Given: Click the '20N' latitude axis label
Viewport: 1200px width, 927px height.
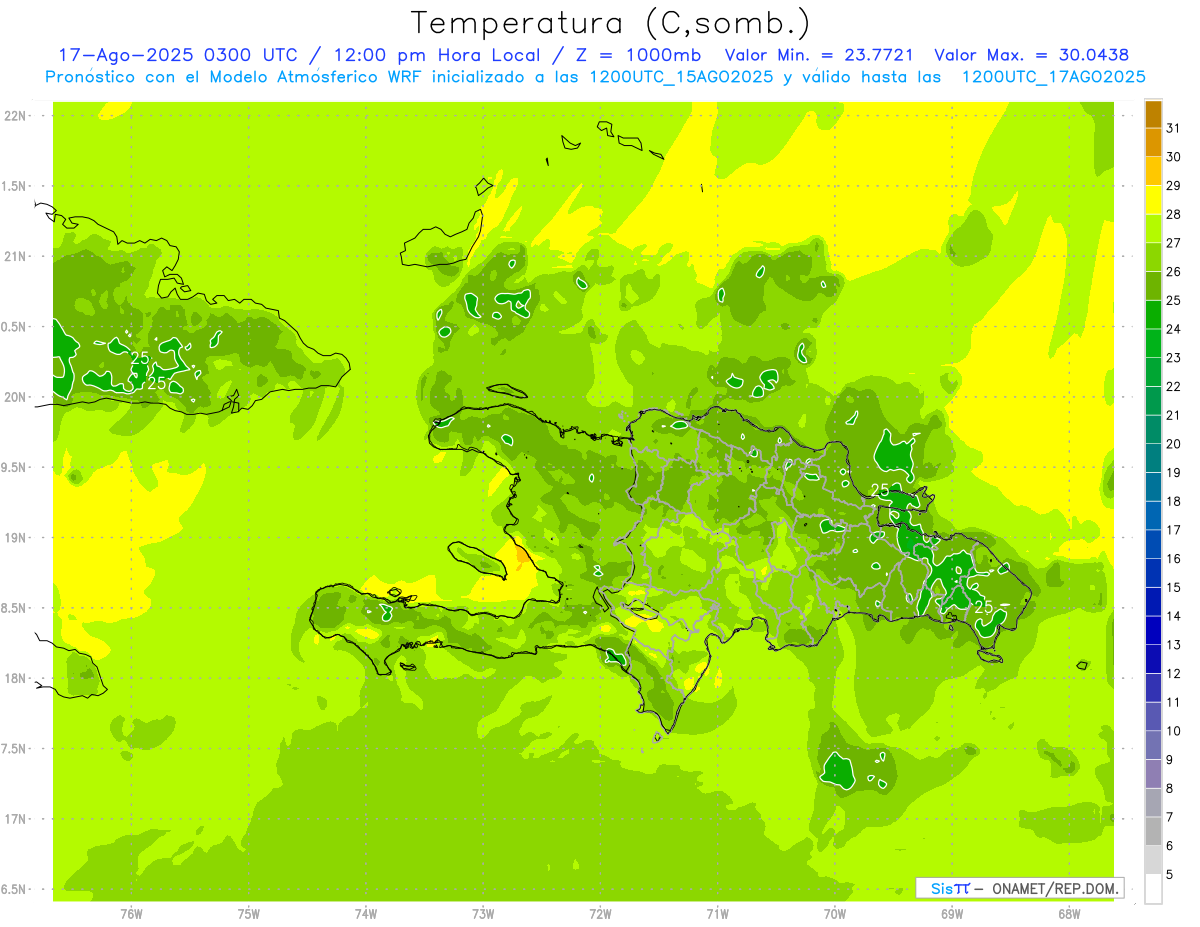Looking at the screenshot, I should pyautogui.click(x=16, y=397).
